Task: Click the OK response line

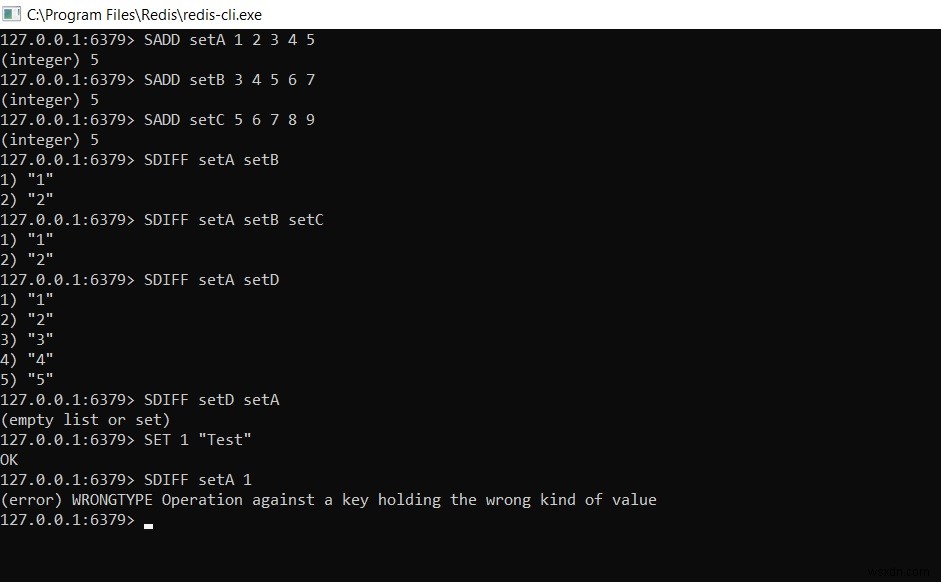Action: [9, 460]
